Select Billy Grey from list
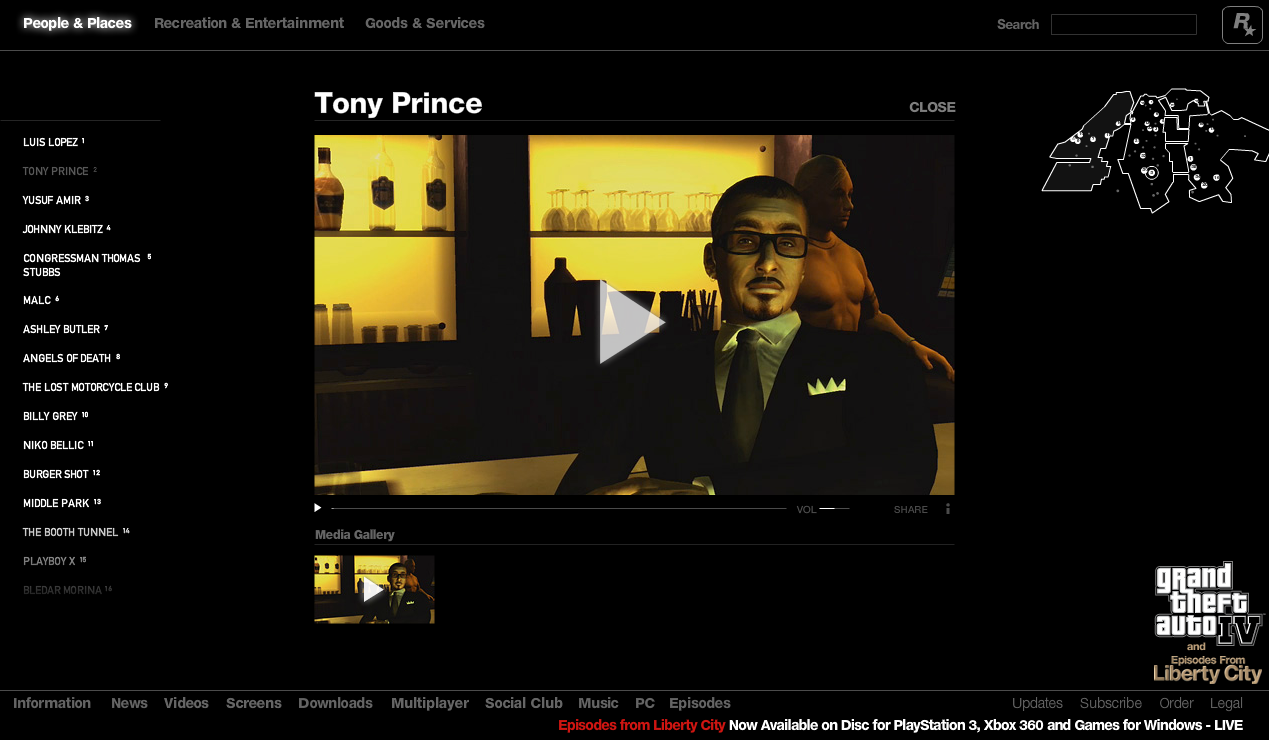 coord(56,416)
